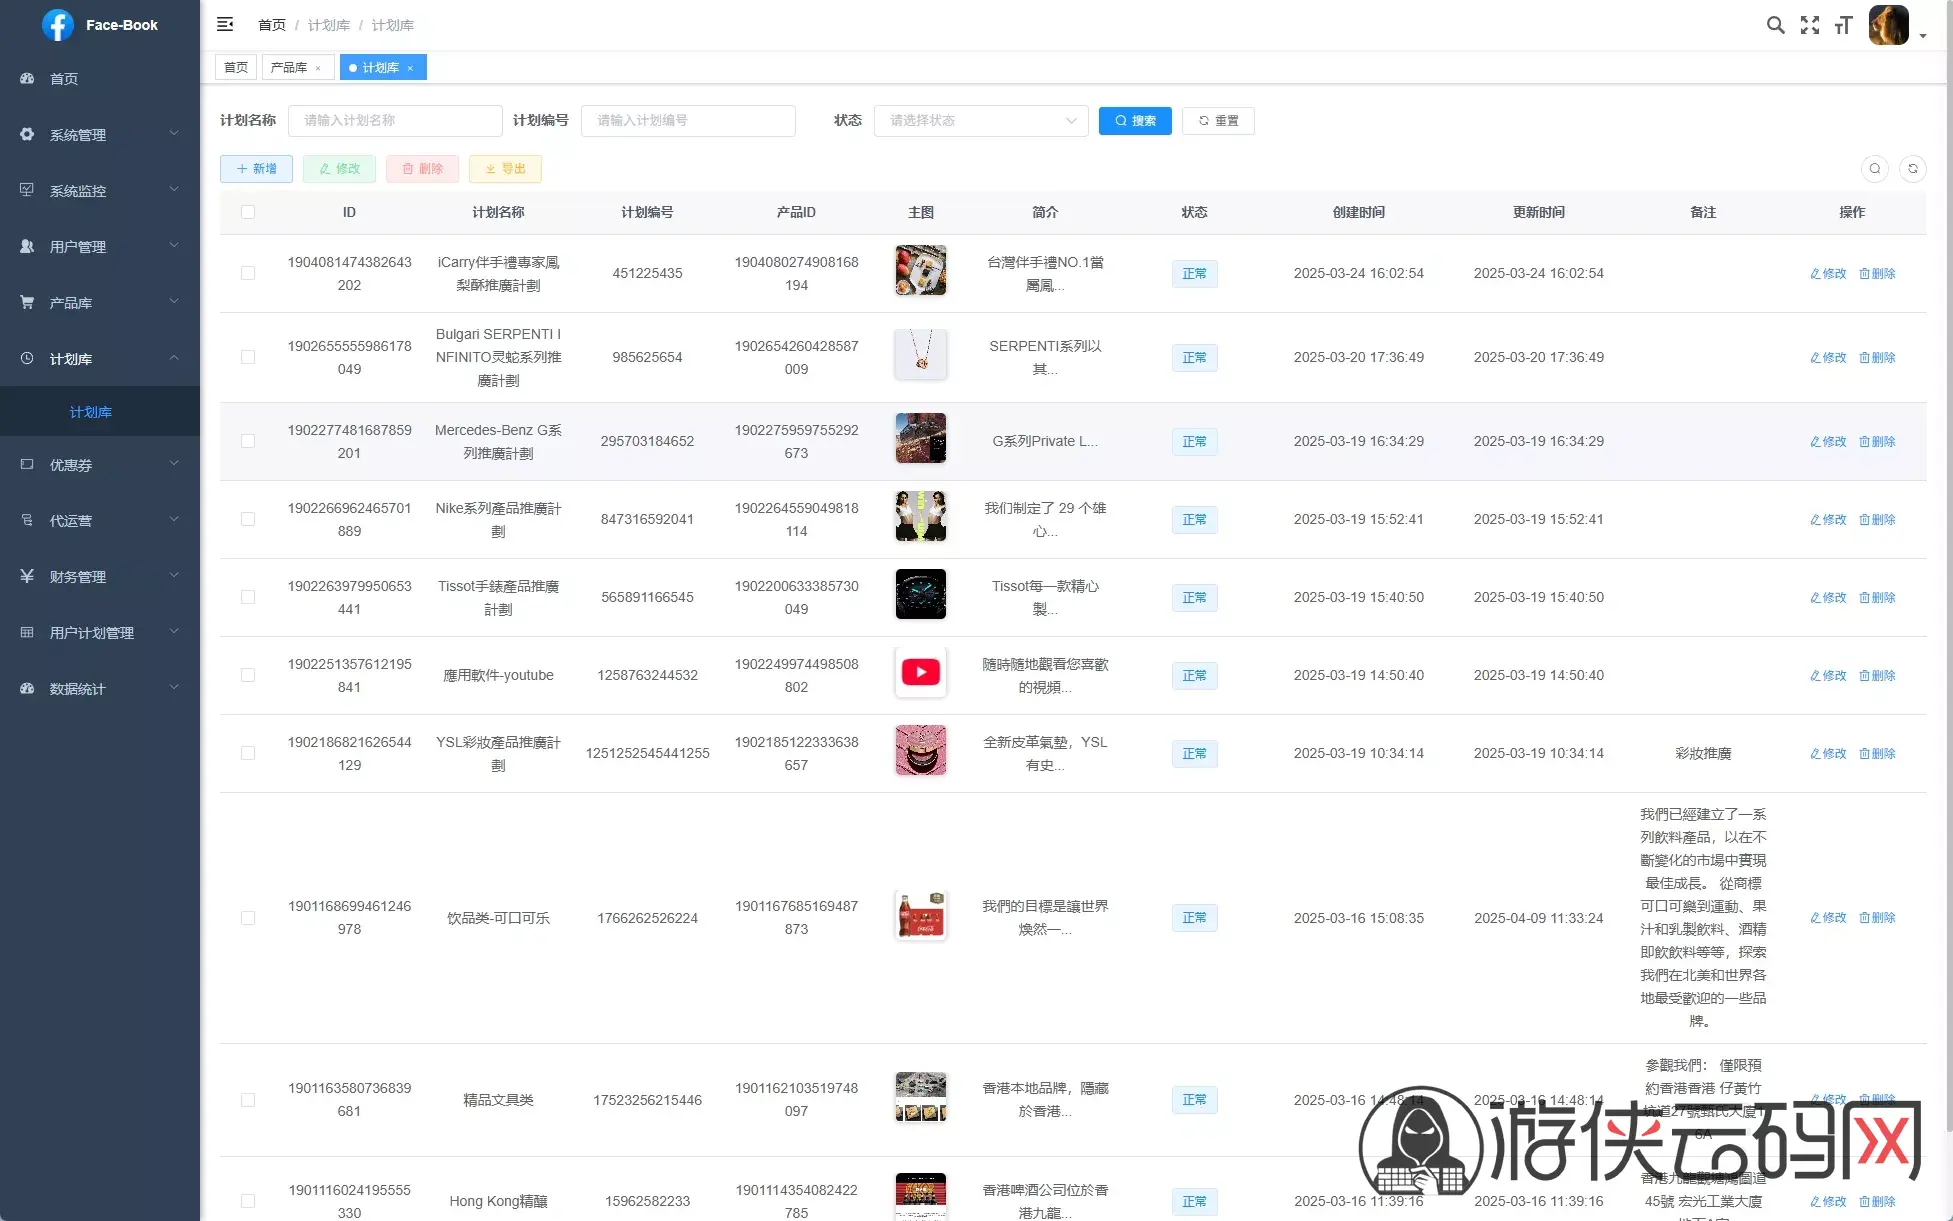Check the select-all checkbox in table header
1953x1221 pixels.
pos(248,212)
